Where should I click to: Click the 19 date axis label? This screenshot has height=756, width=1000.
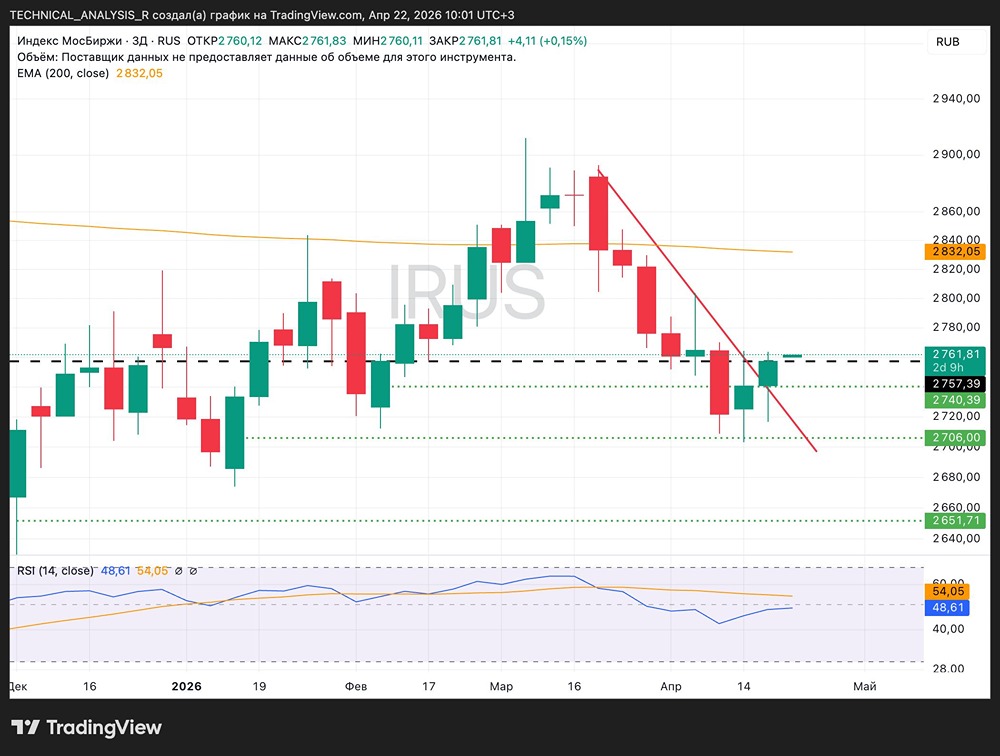tap(259, 686)
